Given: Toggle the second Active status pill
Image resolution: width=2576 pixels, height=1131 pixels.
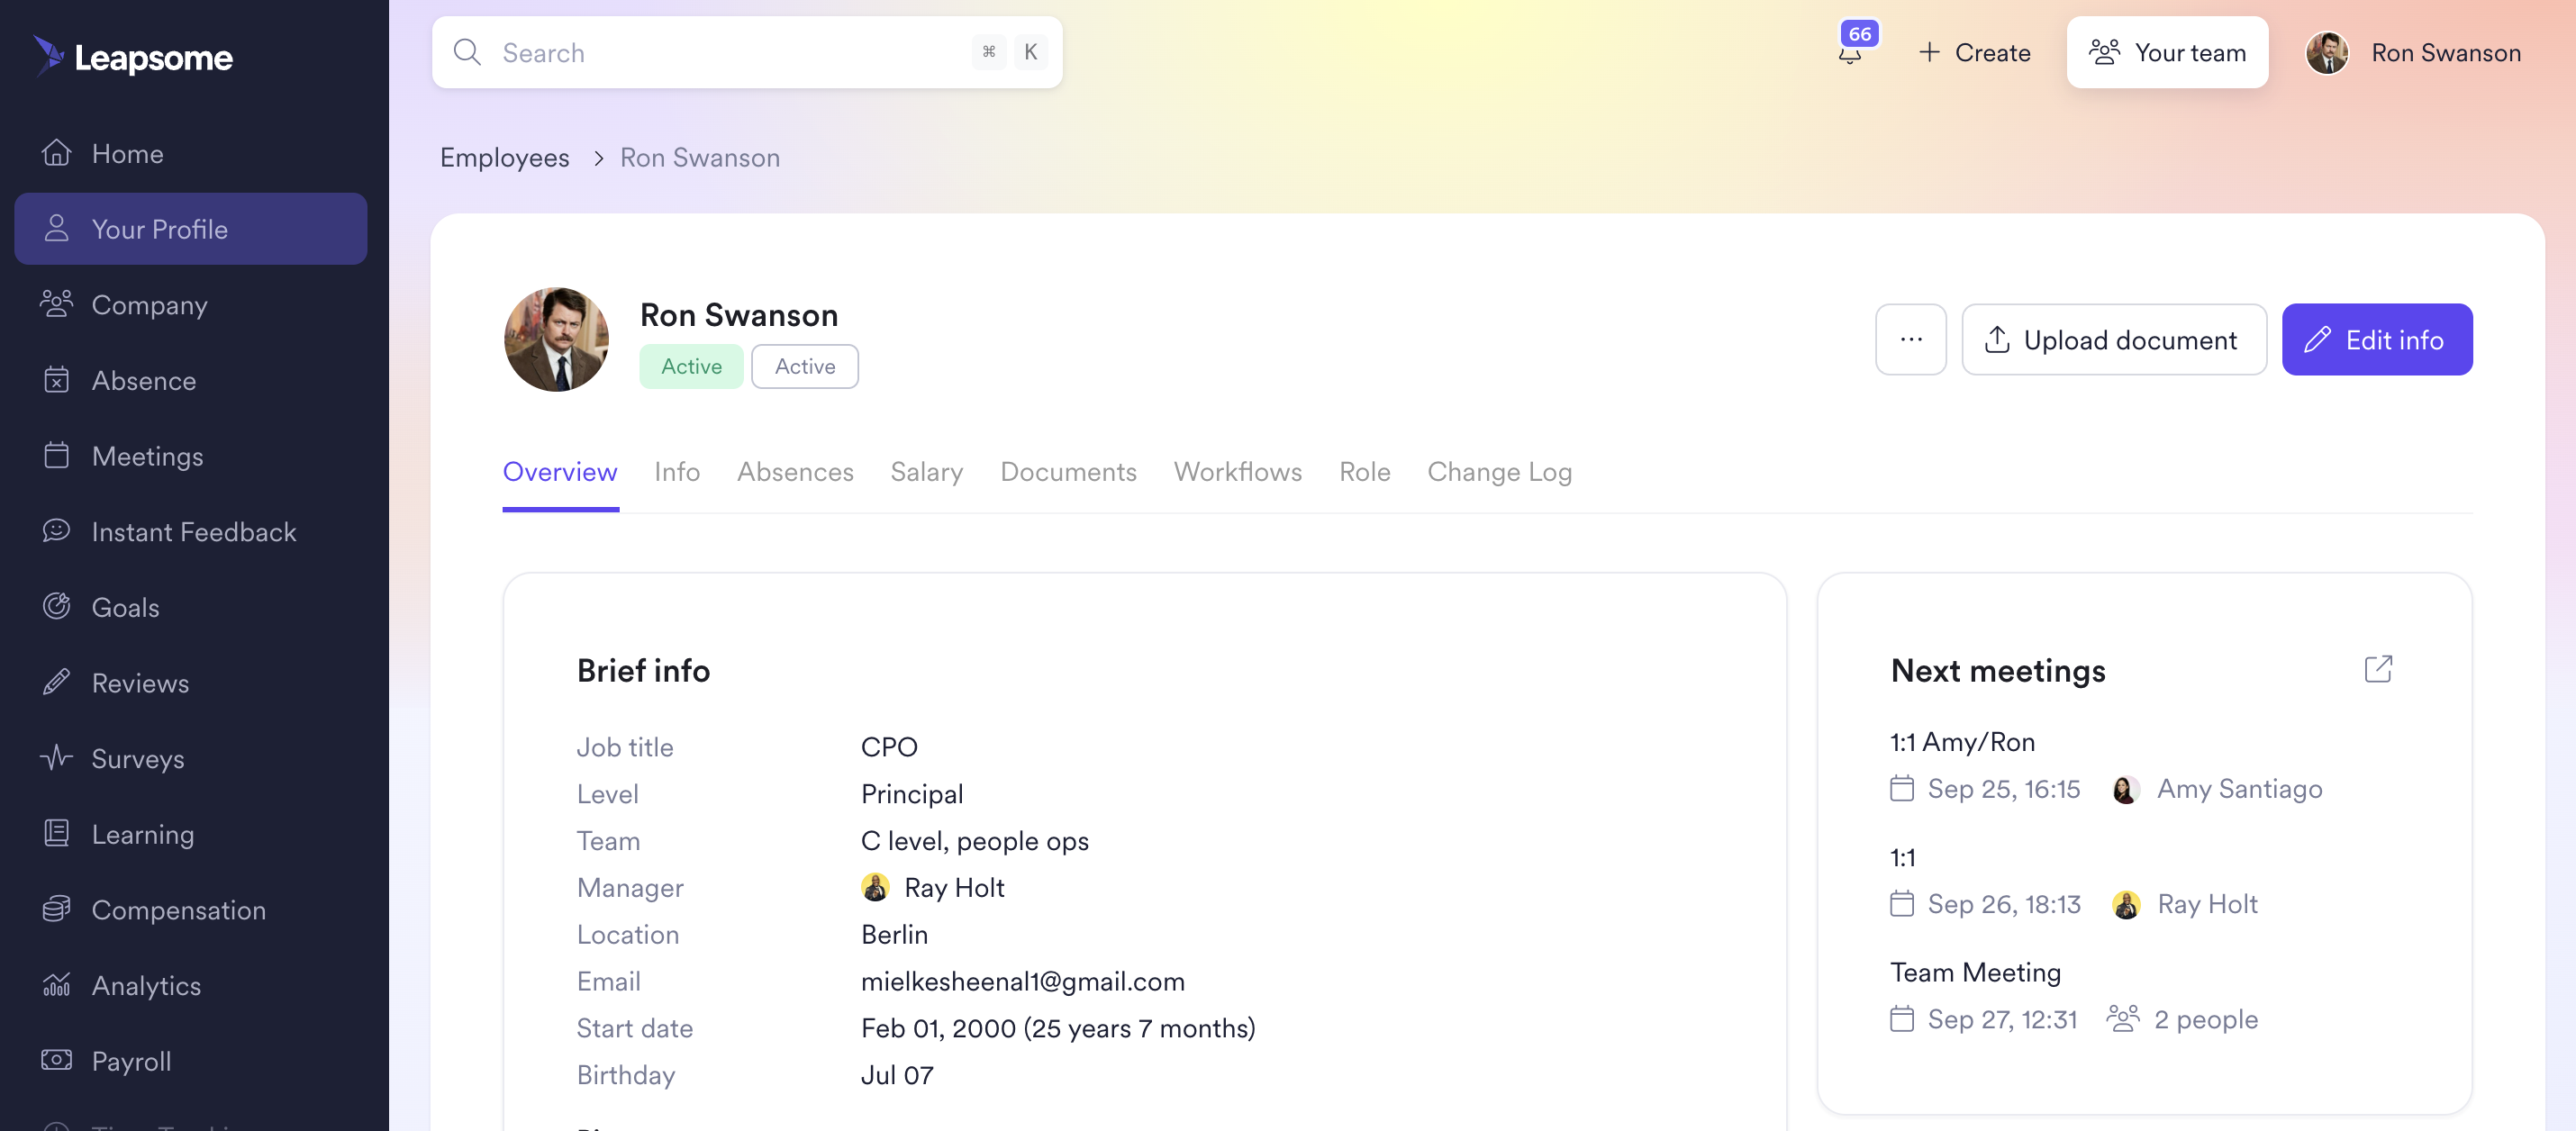Looking at the screenshot, I should (x=804, y=366).
